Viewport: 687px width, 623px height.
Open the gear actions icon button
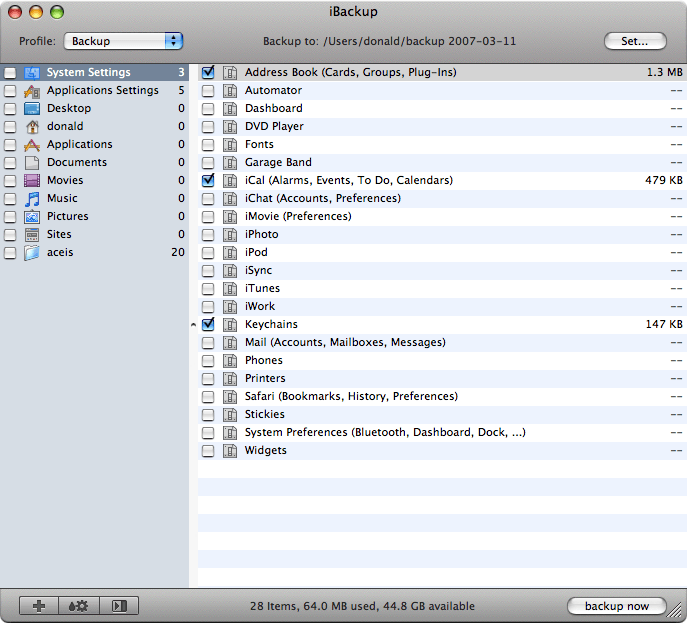pyautogui.click(x=79, y=606)
